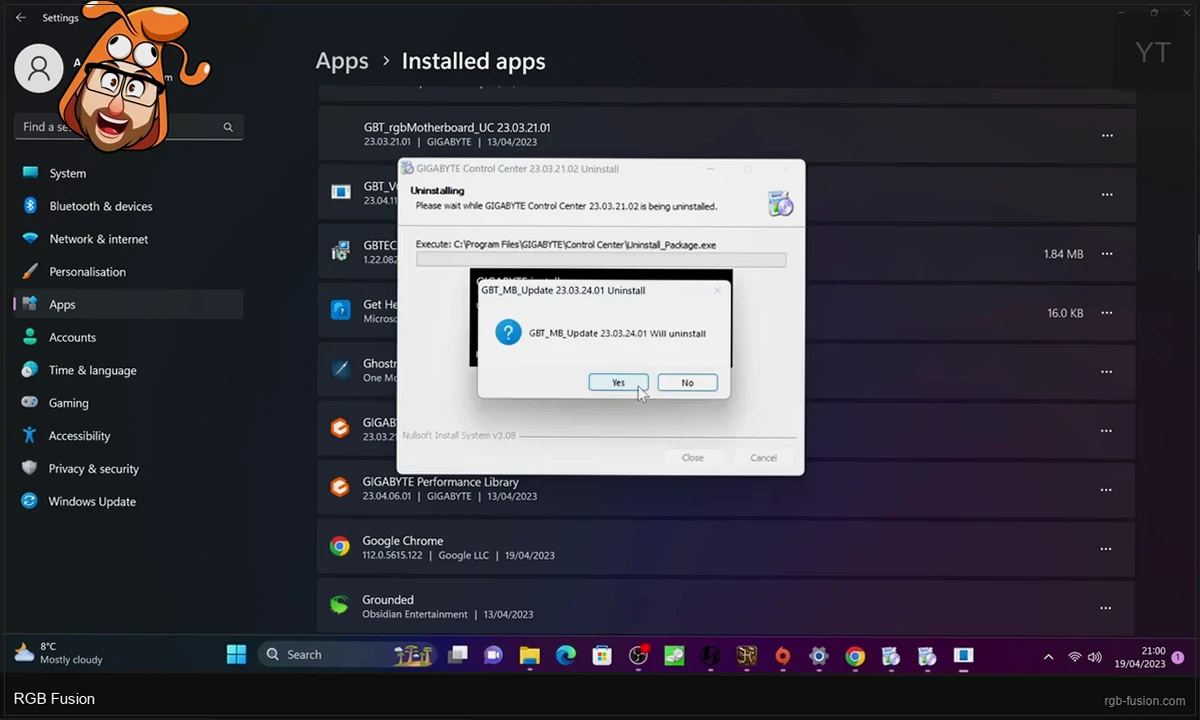Open Bluetooth & devices settings

(x=100, y=206)
